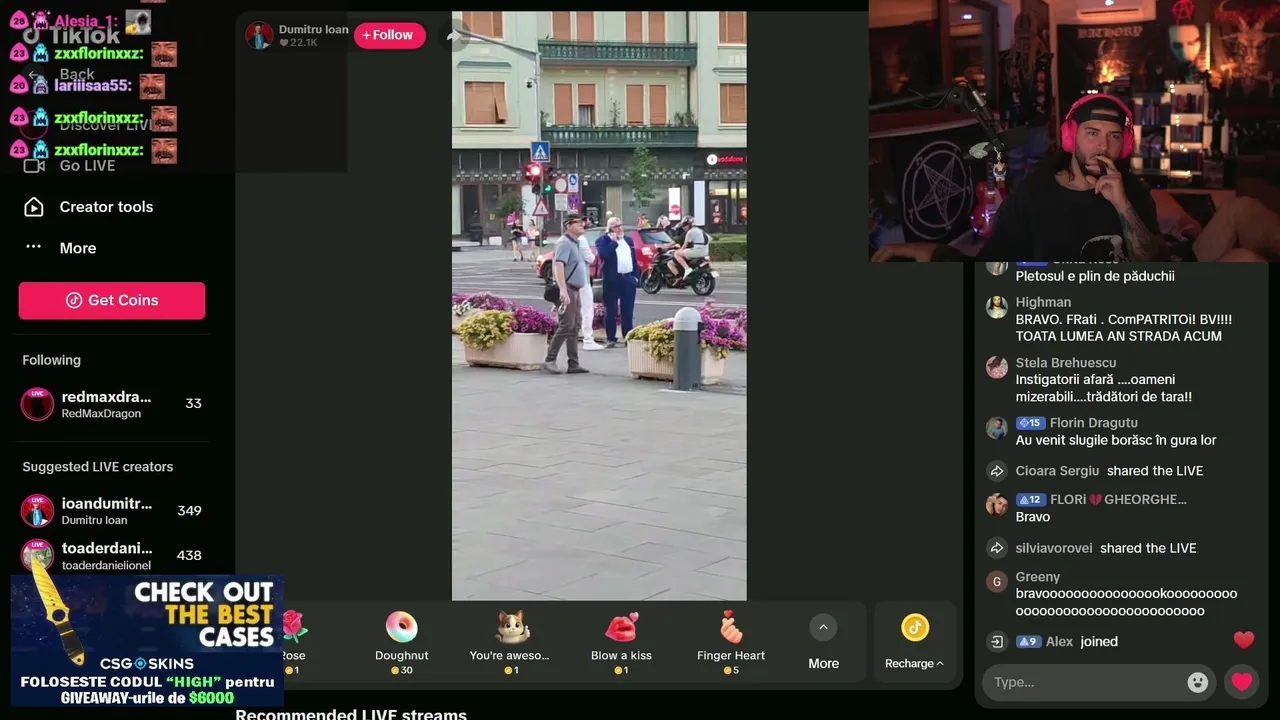
Task: Click the 22.1K likes count
Action: (299, 43)
